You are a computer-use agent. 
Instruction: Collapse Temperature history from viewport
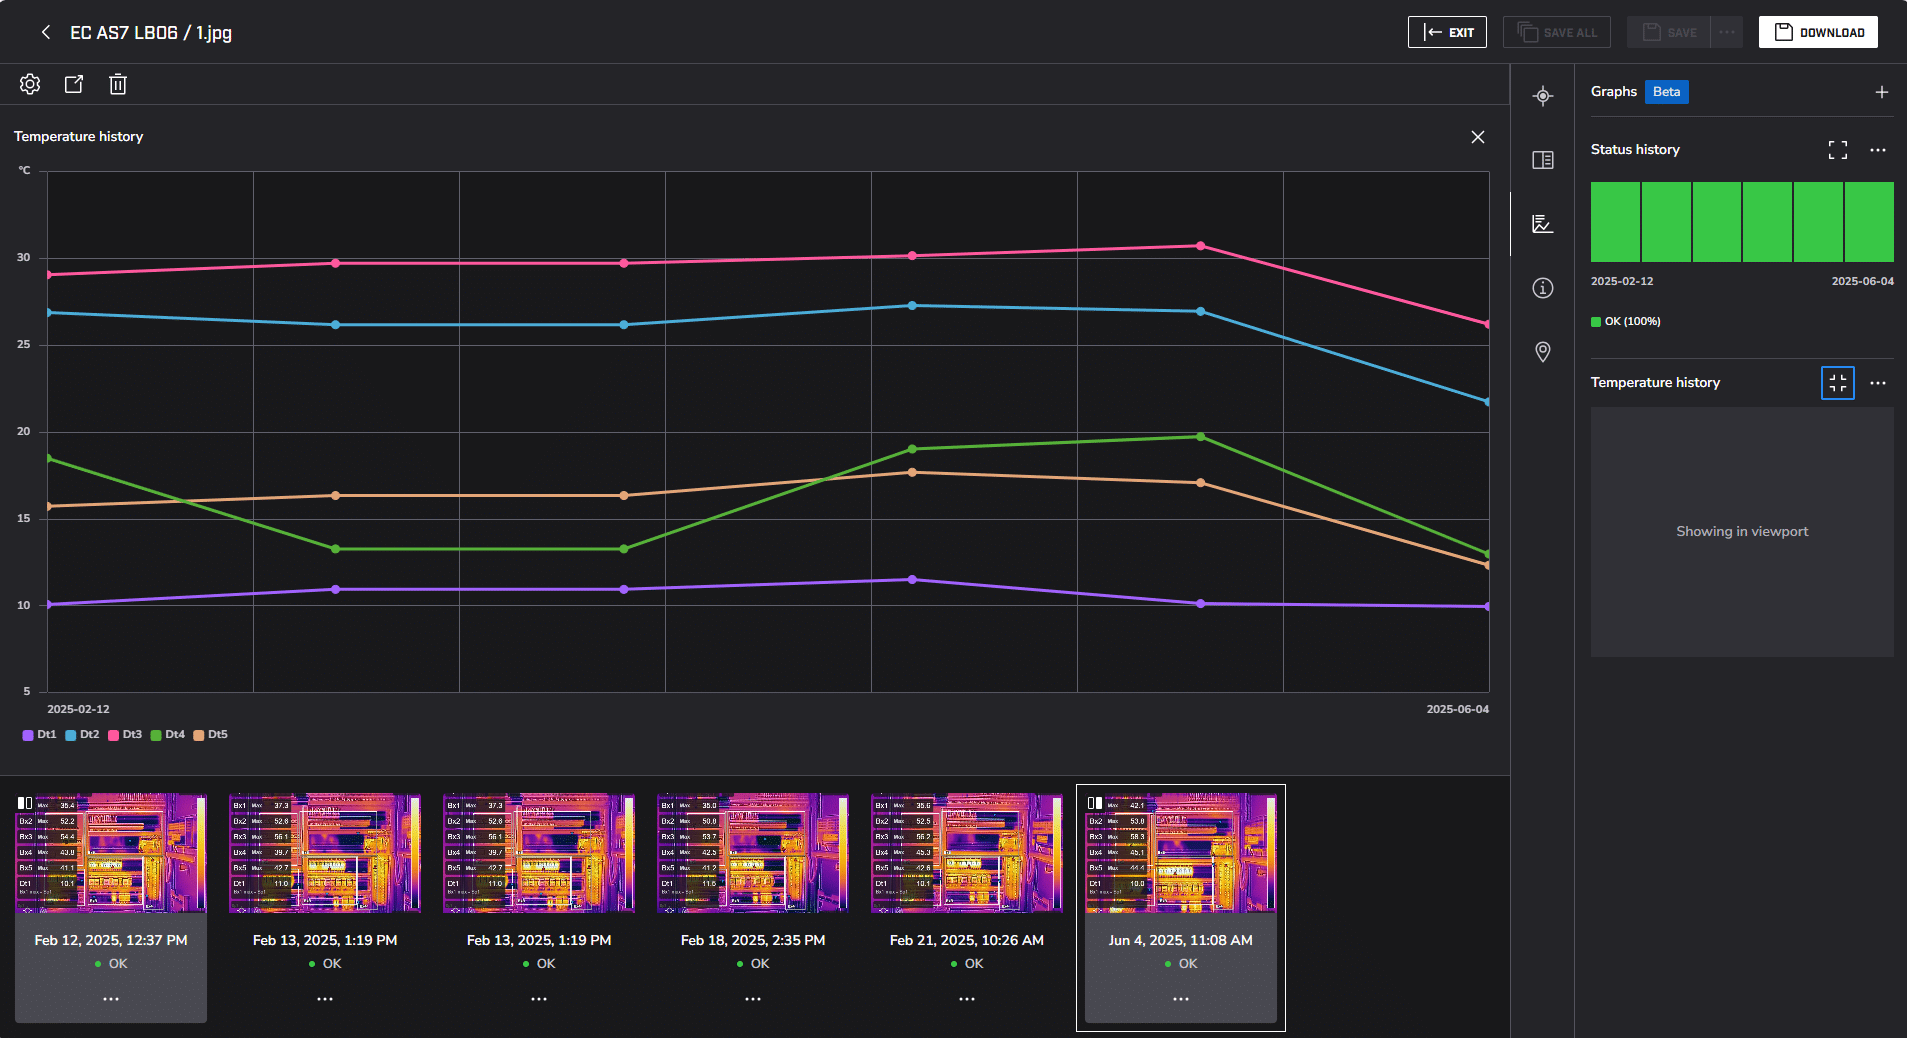pos(1837,383)
